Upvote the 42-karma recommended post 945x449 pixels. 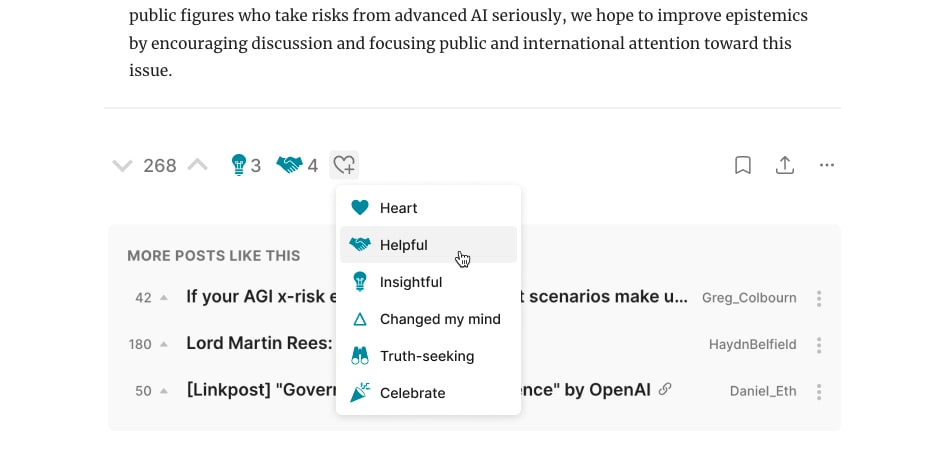(x=164, y=298)
